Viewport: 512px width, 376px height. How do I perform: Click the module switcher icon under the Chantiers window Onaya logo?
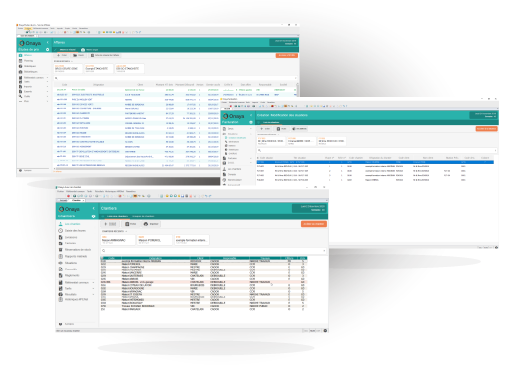click(x=93, y=216)
